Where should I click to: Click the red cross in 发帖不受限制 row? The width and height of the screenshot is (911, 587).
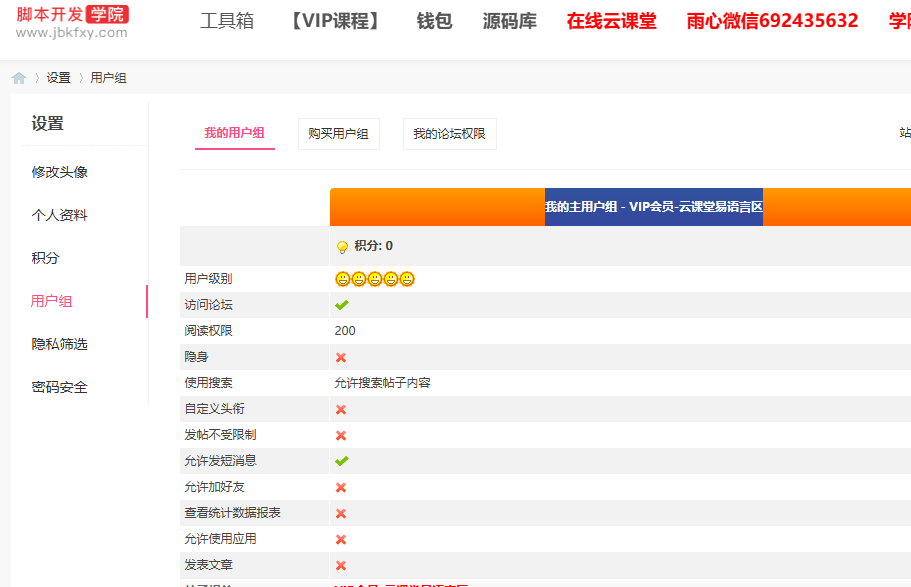(x=341, y=435)
